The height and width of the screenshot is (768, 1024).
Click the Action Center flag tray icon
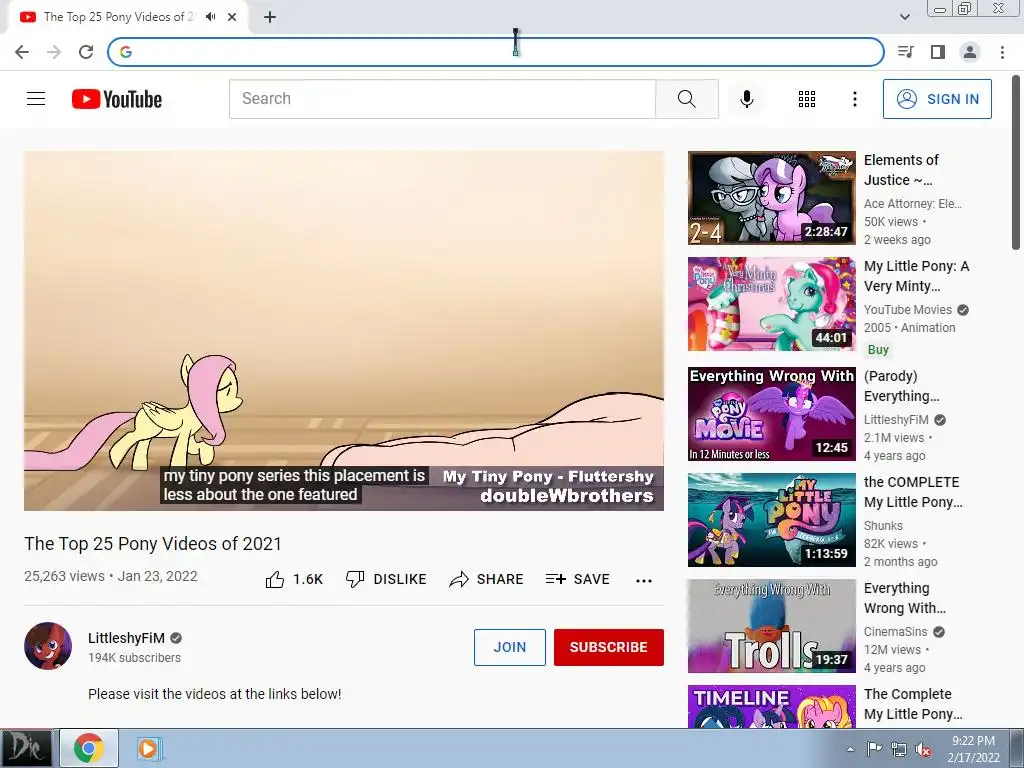tap(874, 749)
